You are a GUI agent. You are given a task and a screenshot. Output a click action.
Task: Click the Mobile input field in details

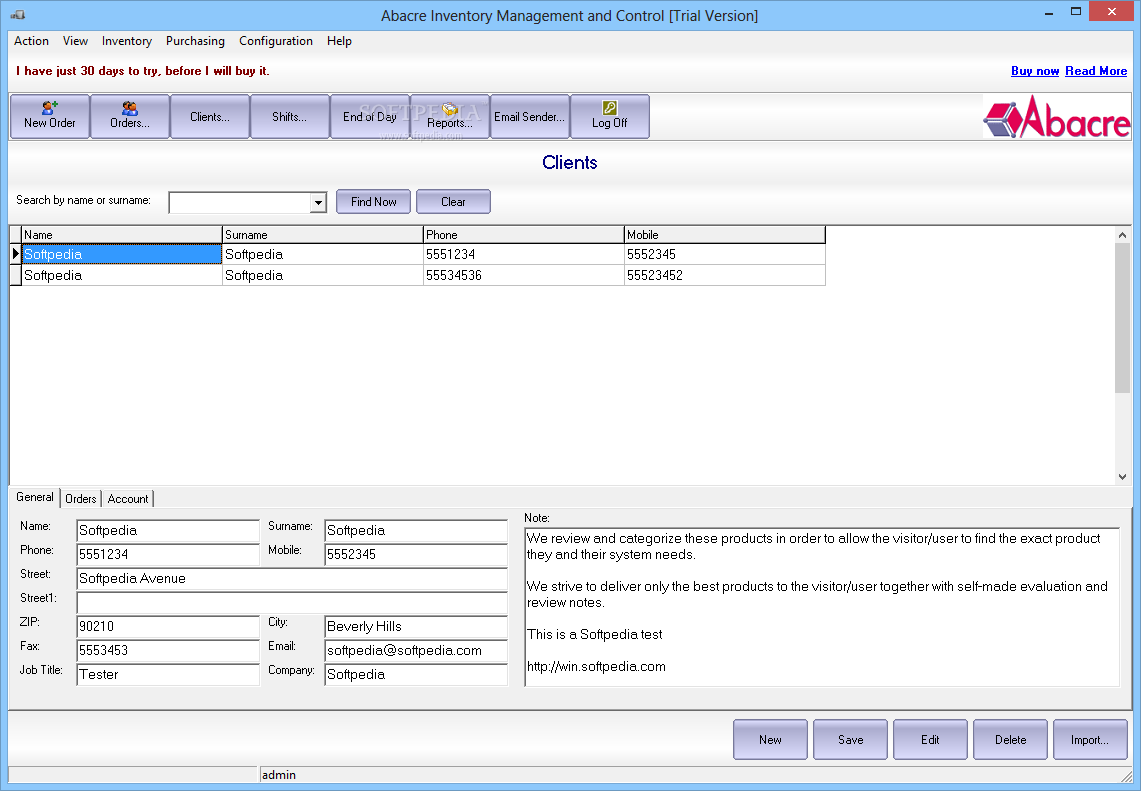click(x=416, y=555)
